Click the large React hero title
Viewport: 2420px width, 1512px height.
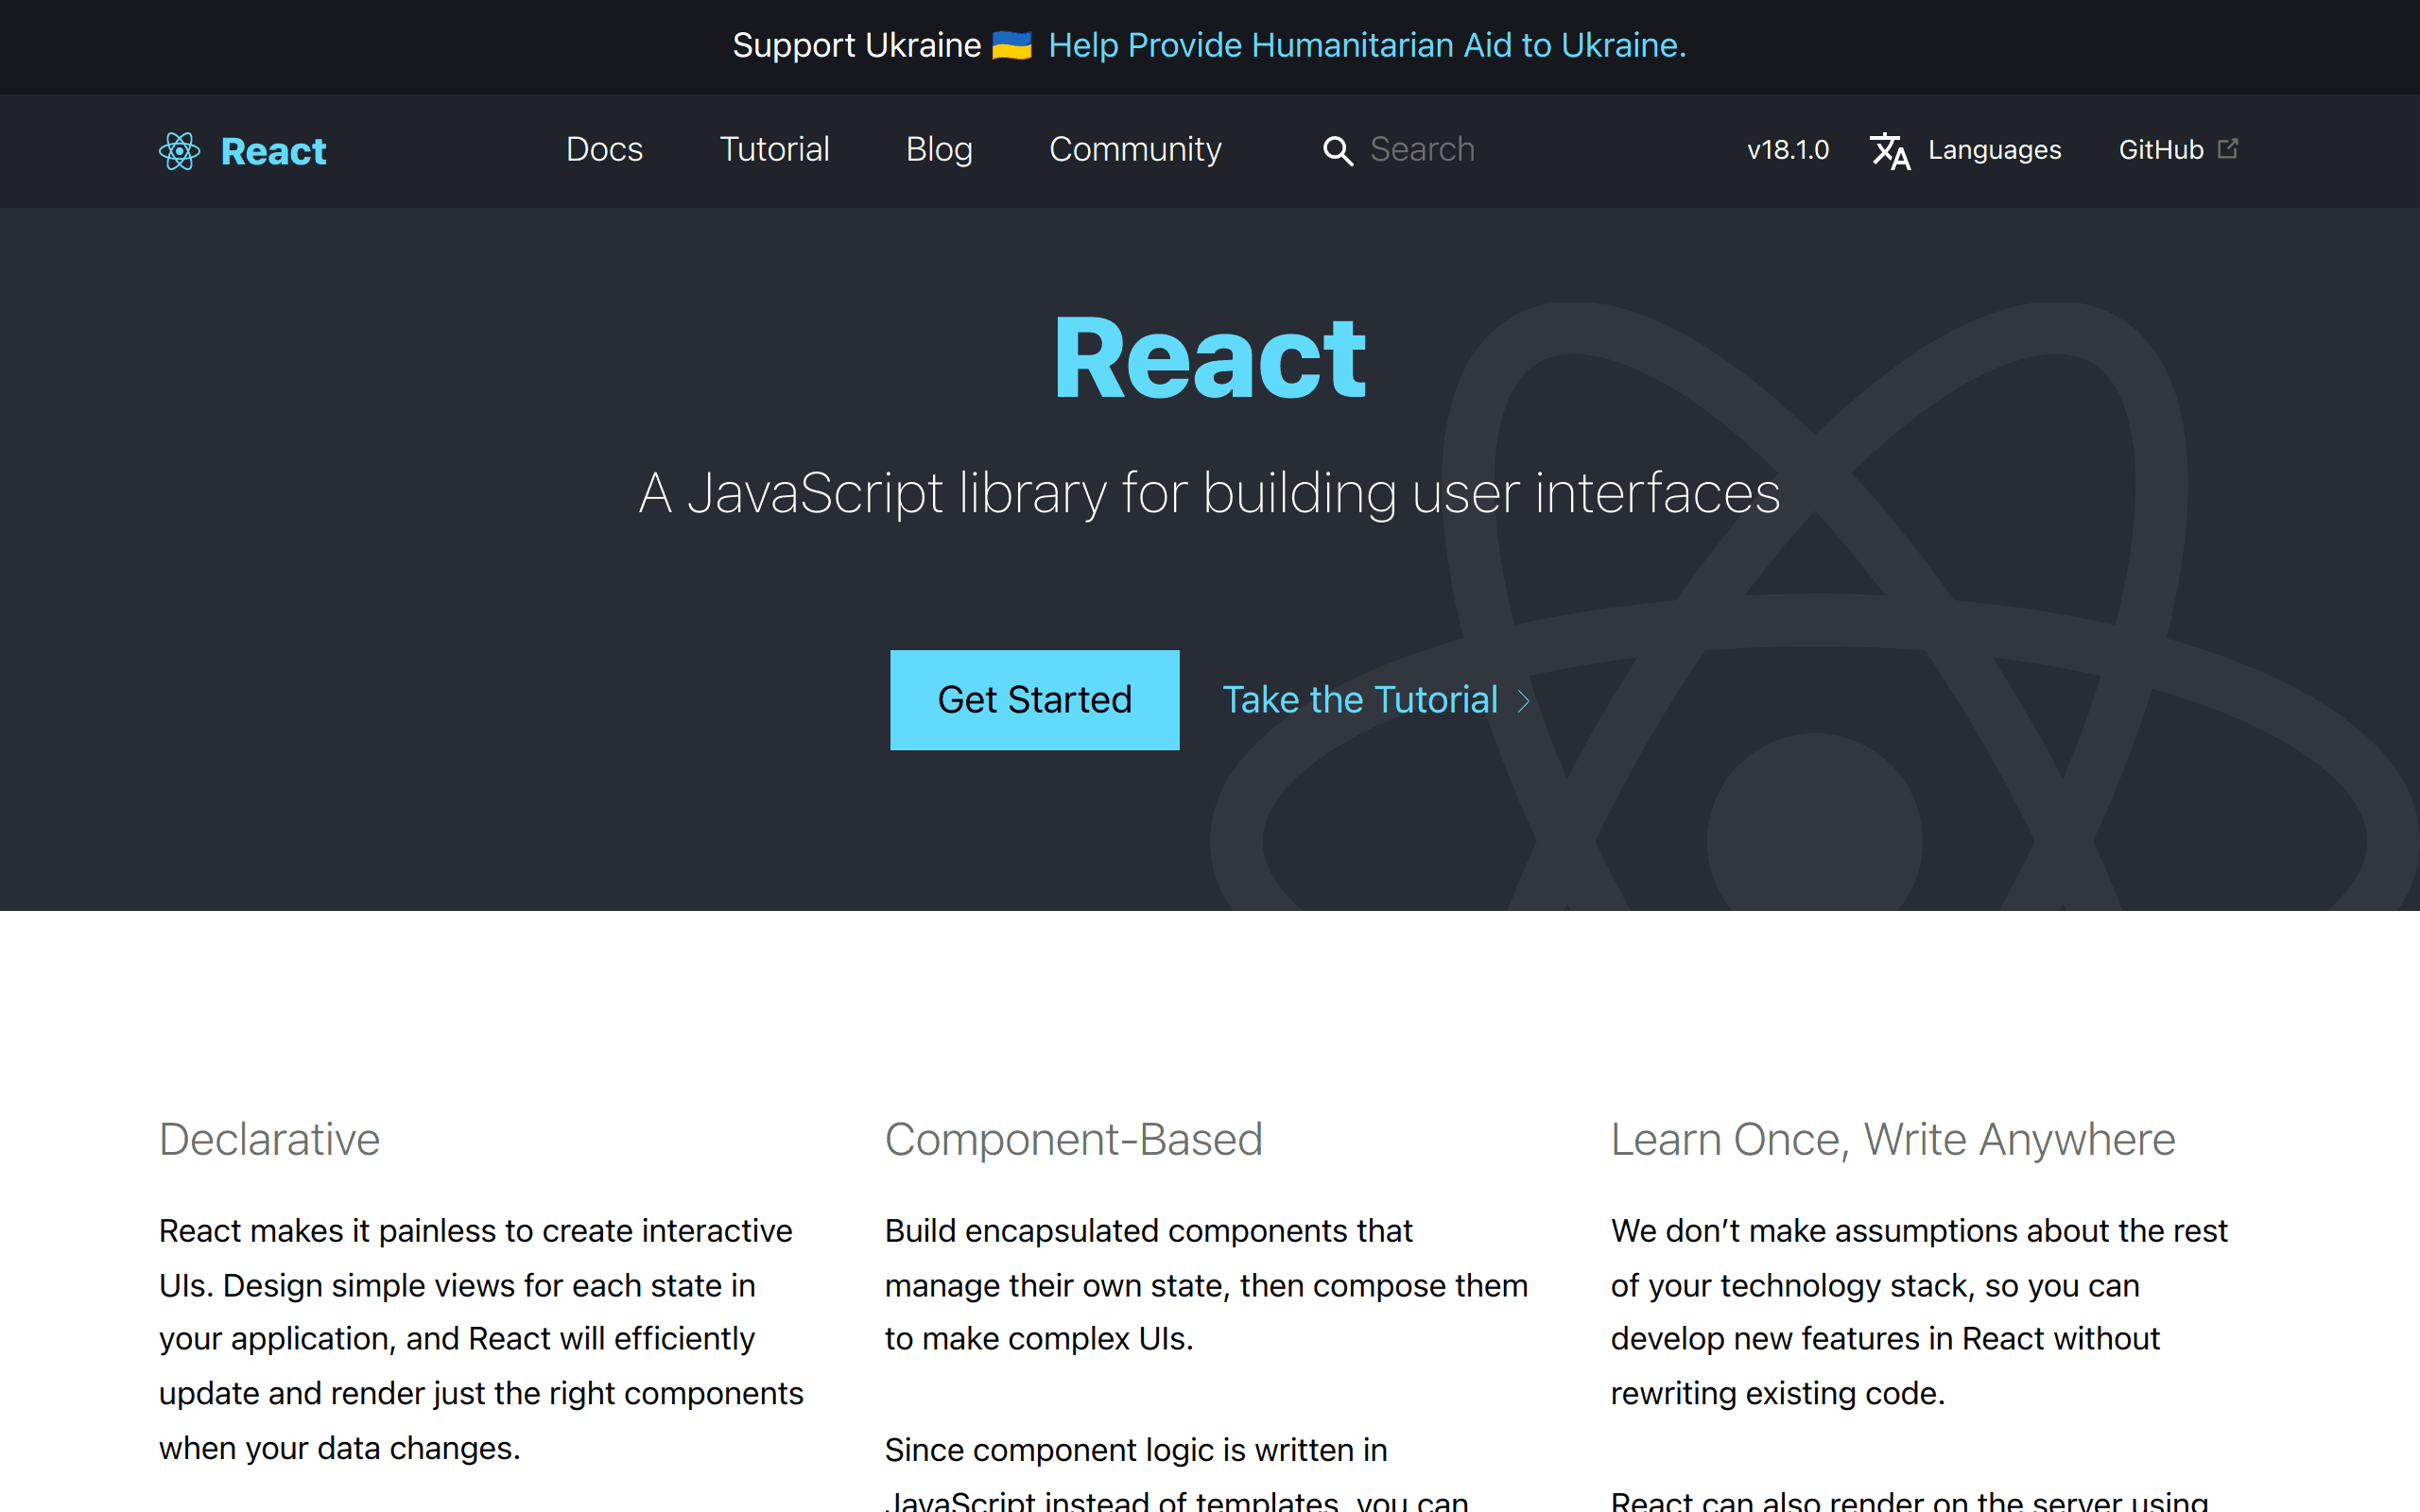tap(1210, 358)
